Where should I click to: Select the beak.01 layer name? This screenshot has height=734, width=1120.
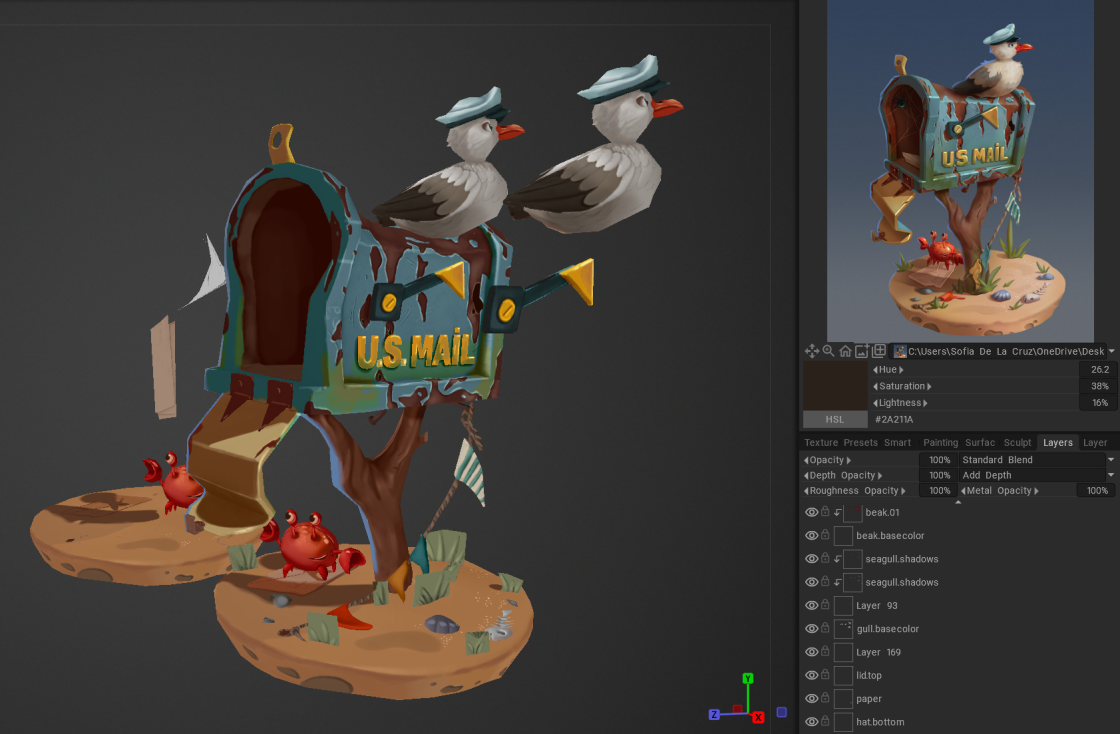[x=882, y=512]
